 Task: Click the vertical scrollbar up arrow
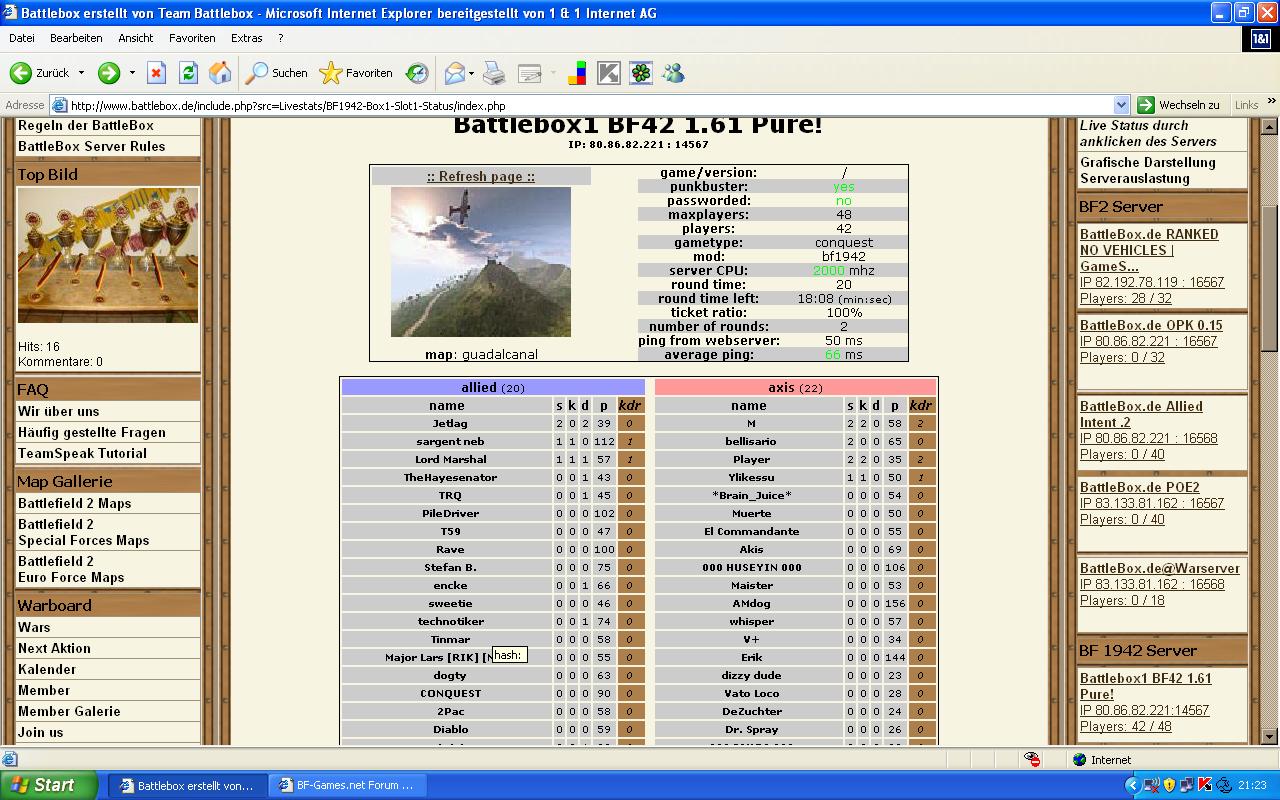click(x=1270, y=127)
